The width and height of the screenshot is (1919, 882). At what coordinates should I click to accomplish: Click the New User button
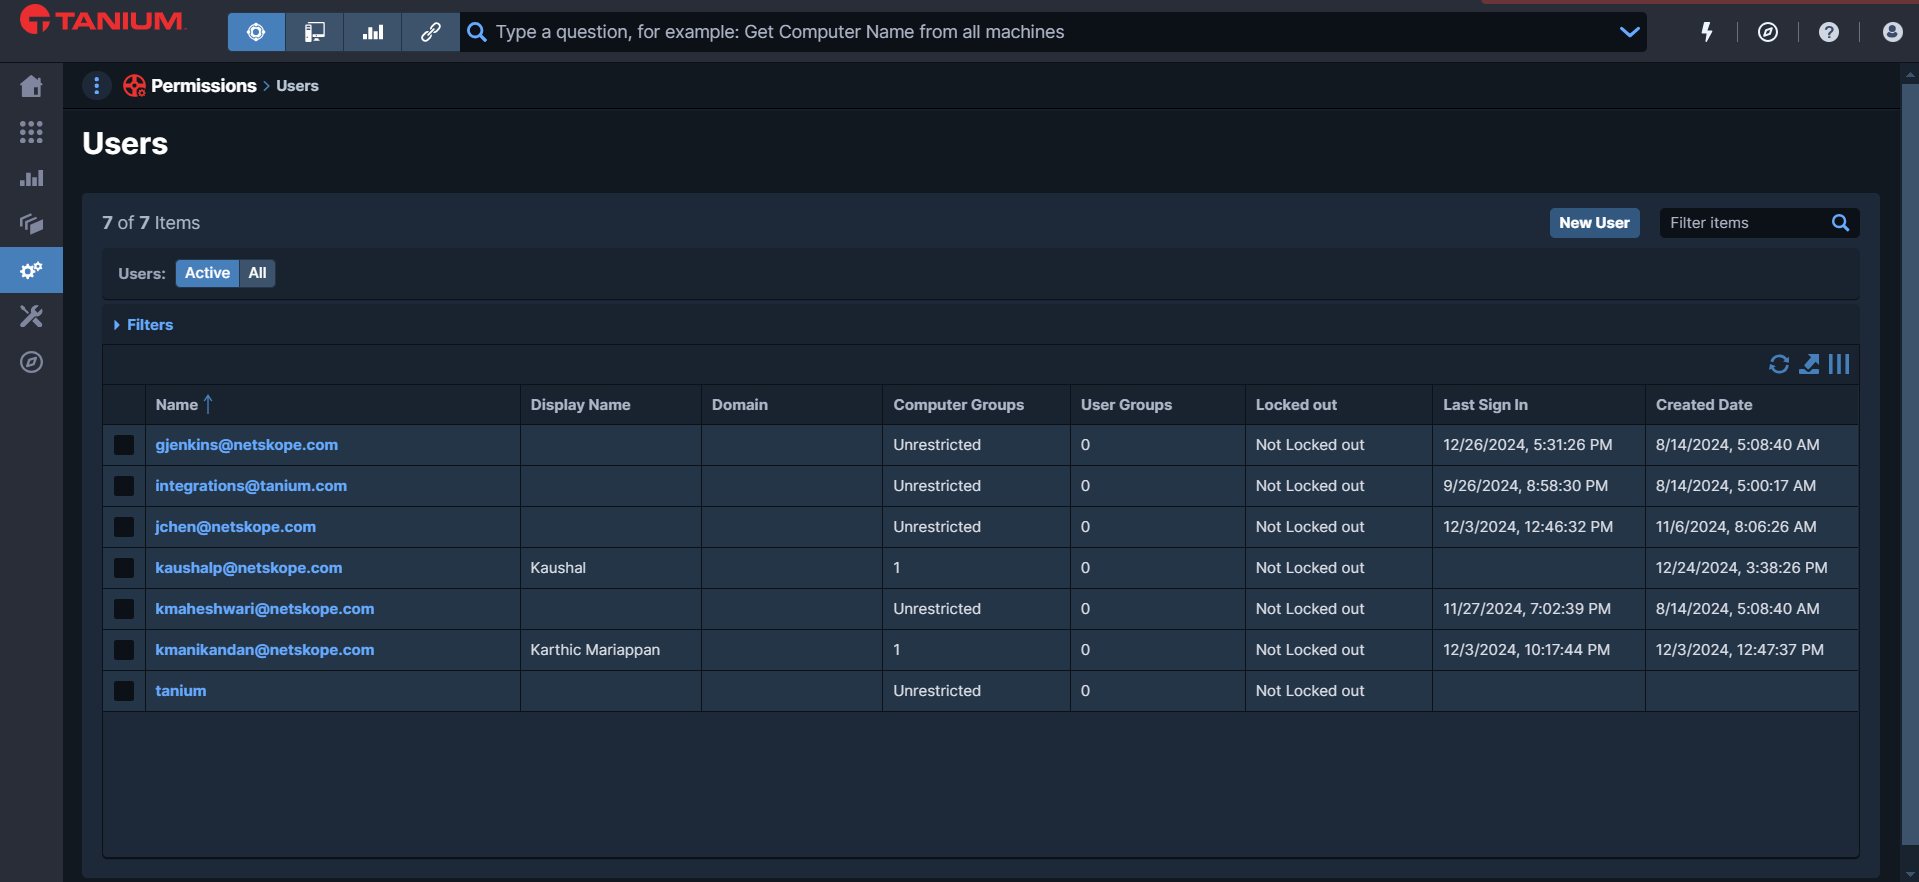click(1593, 223)
